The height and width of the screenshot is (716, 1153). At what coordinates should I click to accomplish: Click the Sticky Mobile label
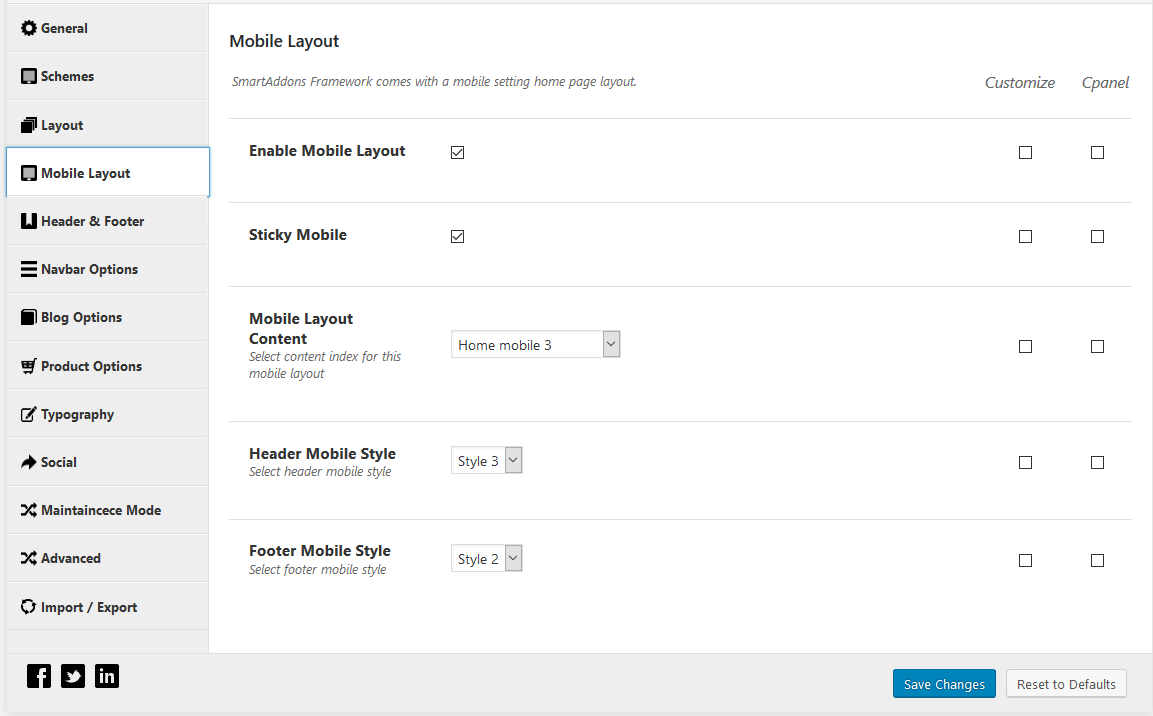click(x=298, y=235)
